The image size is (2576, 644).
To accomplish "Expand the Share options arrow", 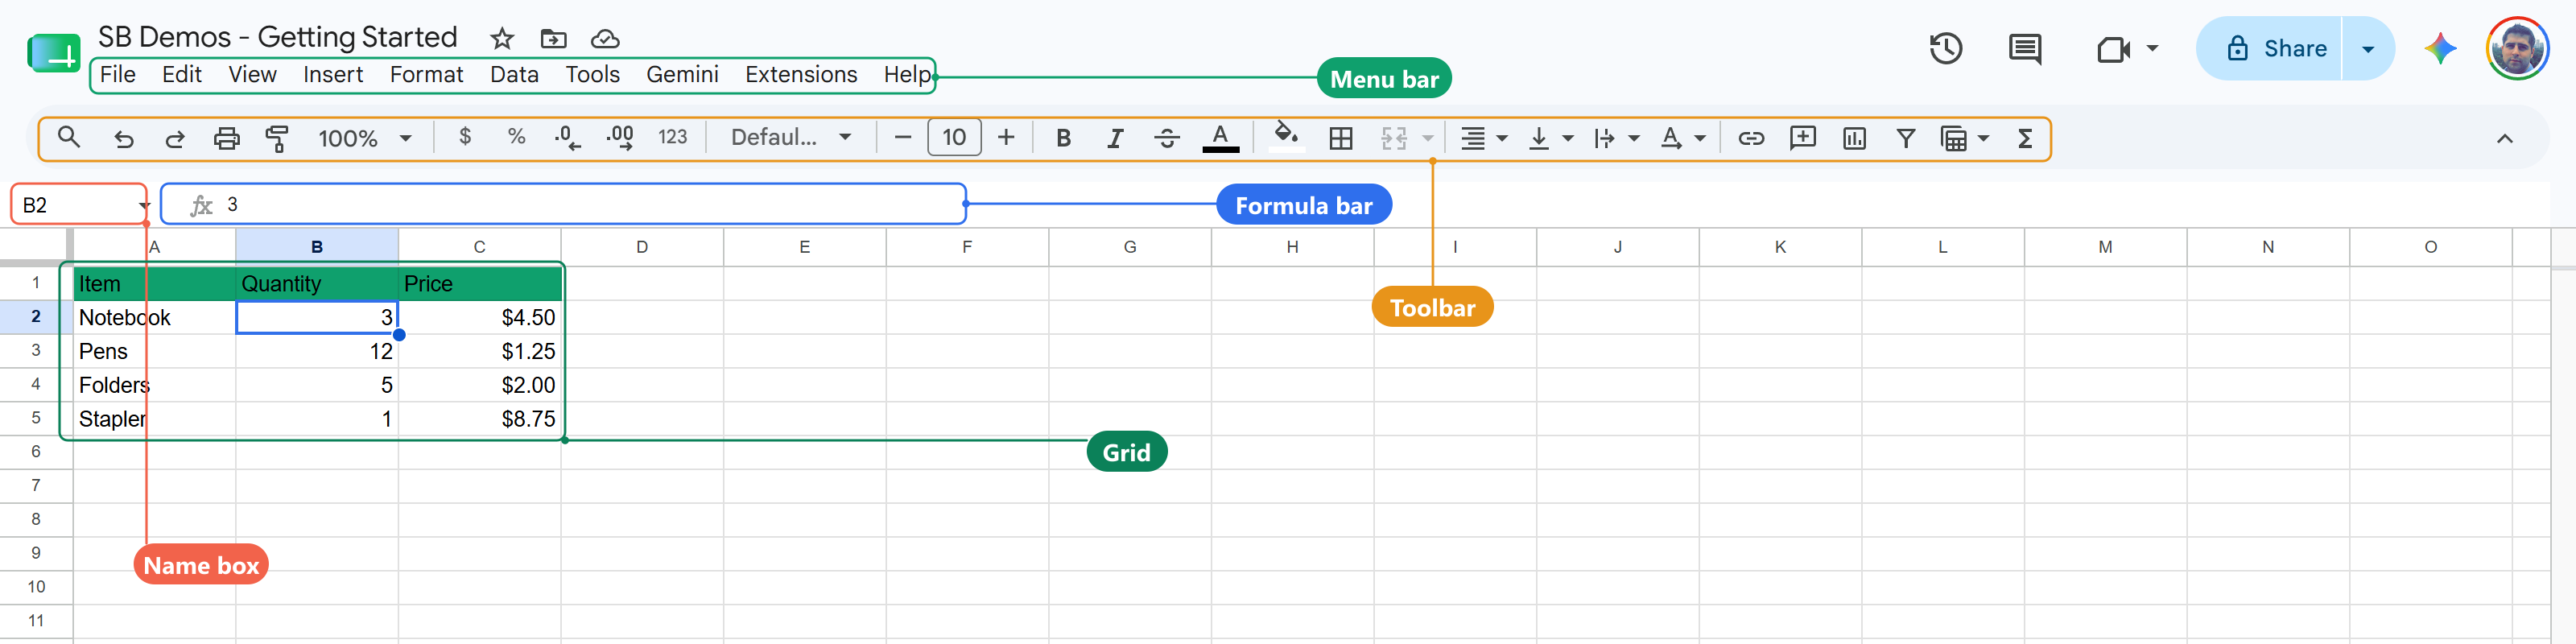I will (2368, 48).
